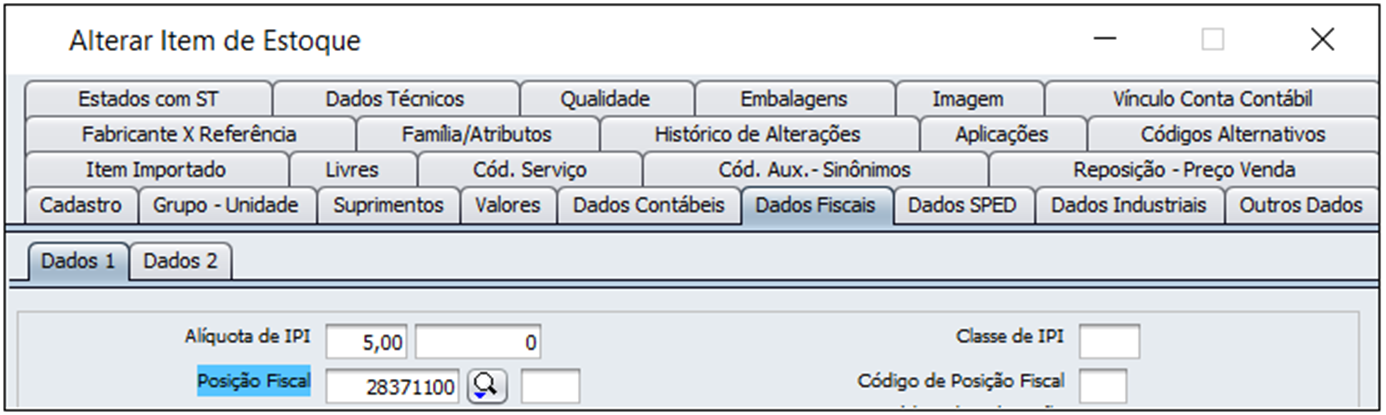This screenshot has height=415, width=1386.
Task: Open the Códigos Alternativos tab
Action: 1232,134
